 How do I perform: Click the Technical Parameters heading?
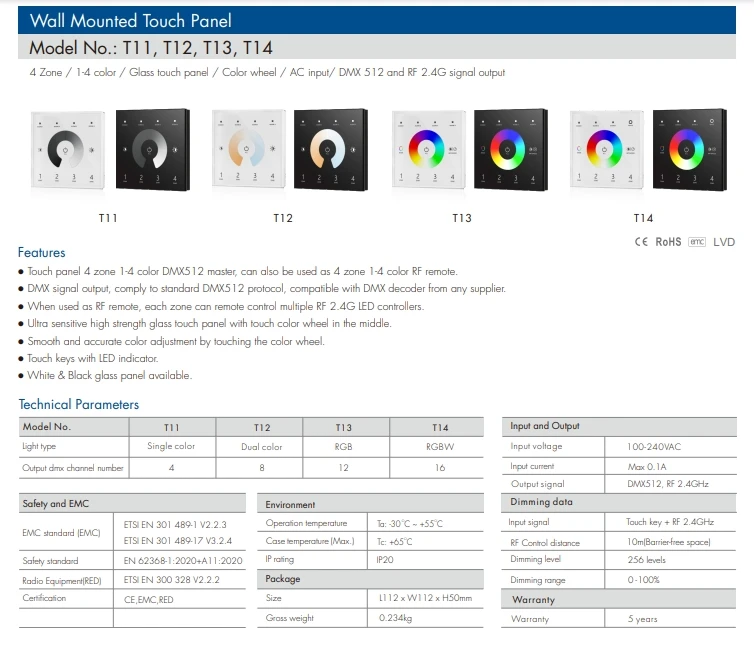click(x=79, y=404)
